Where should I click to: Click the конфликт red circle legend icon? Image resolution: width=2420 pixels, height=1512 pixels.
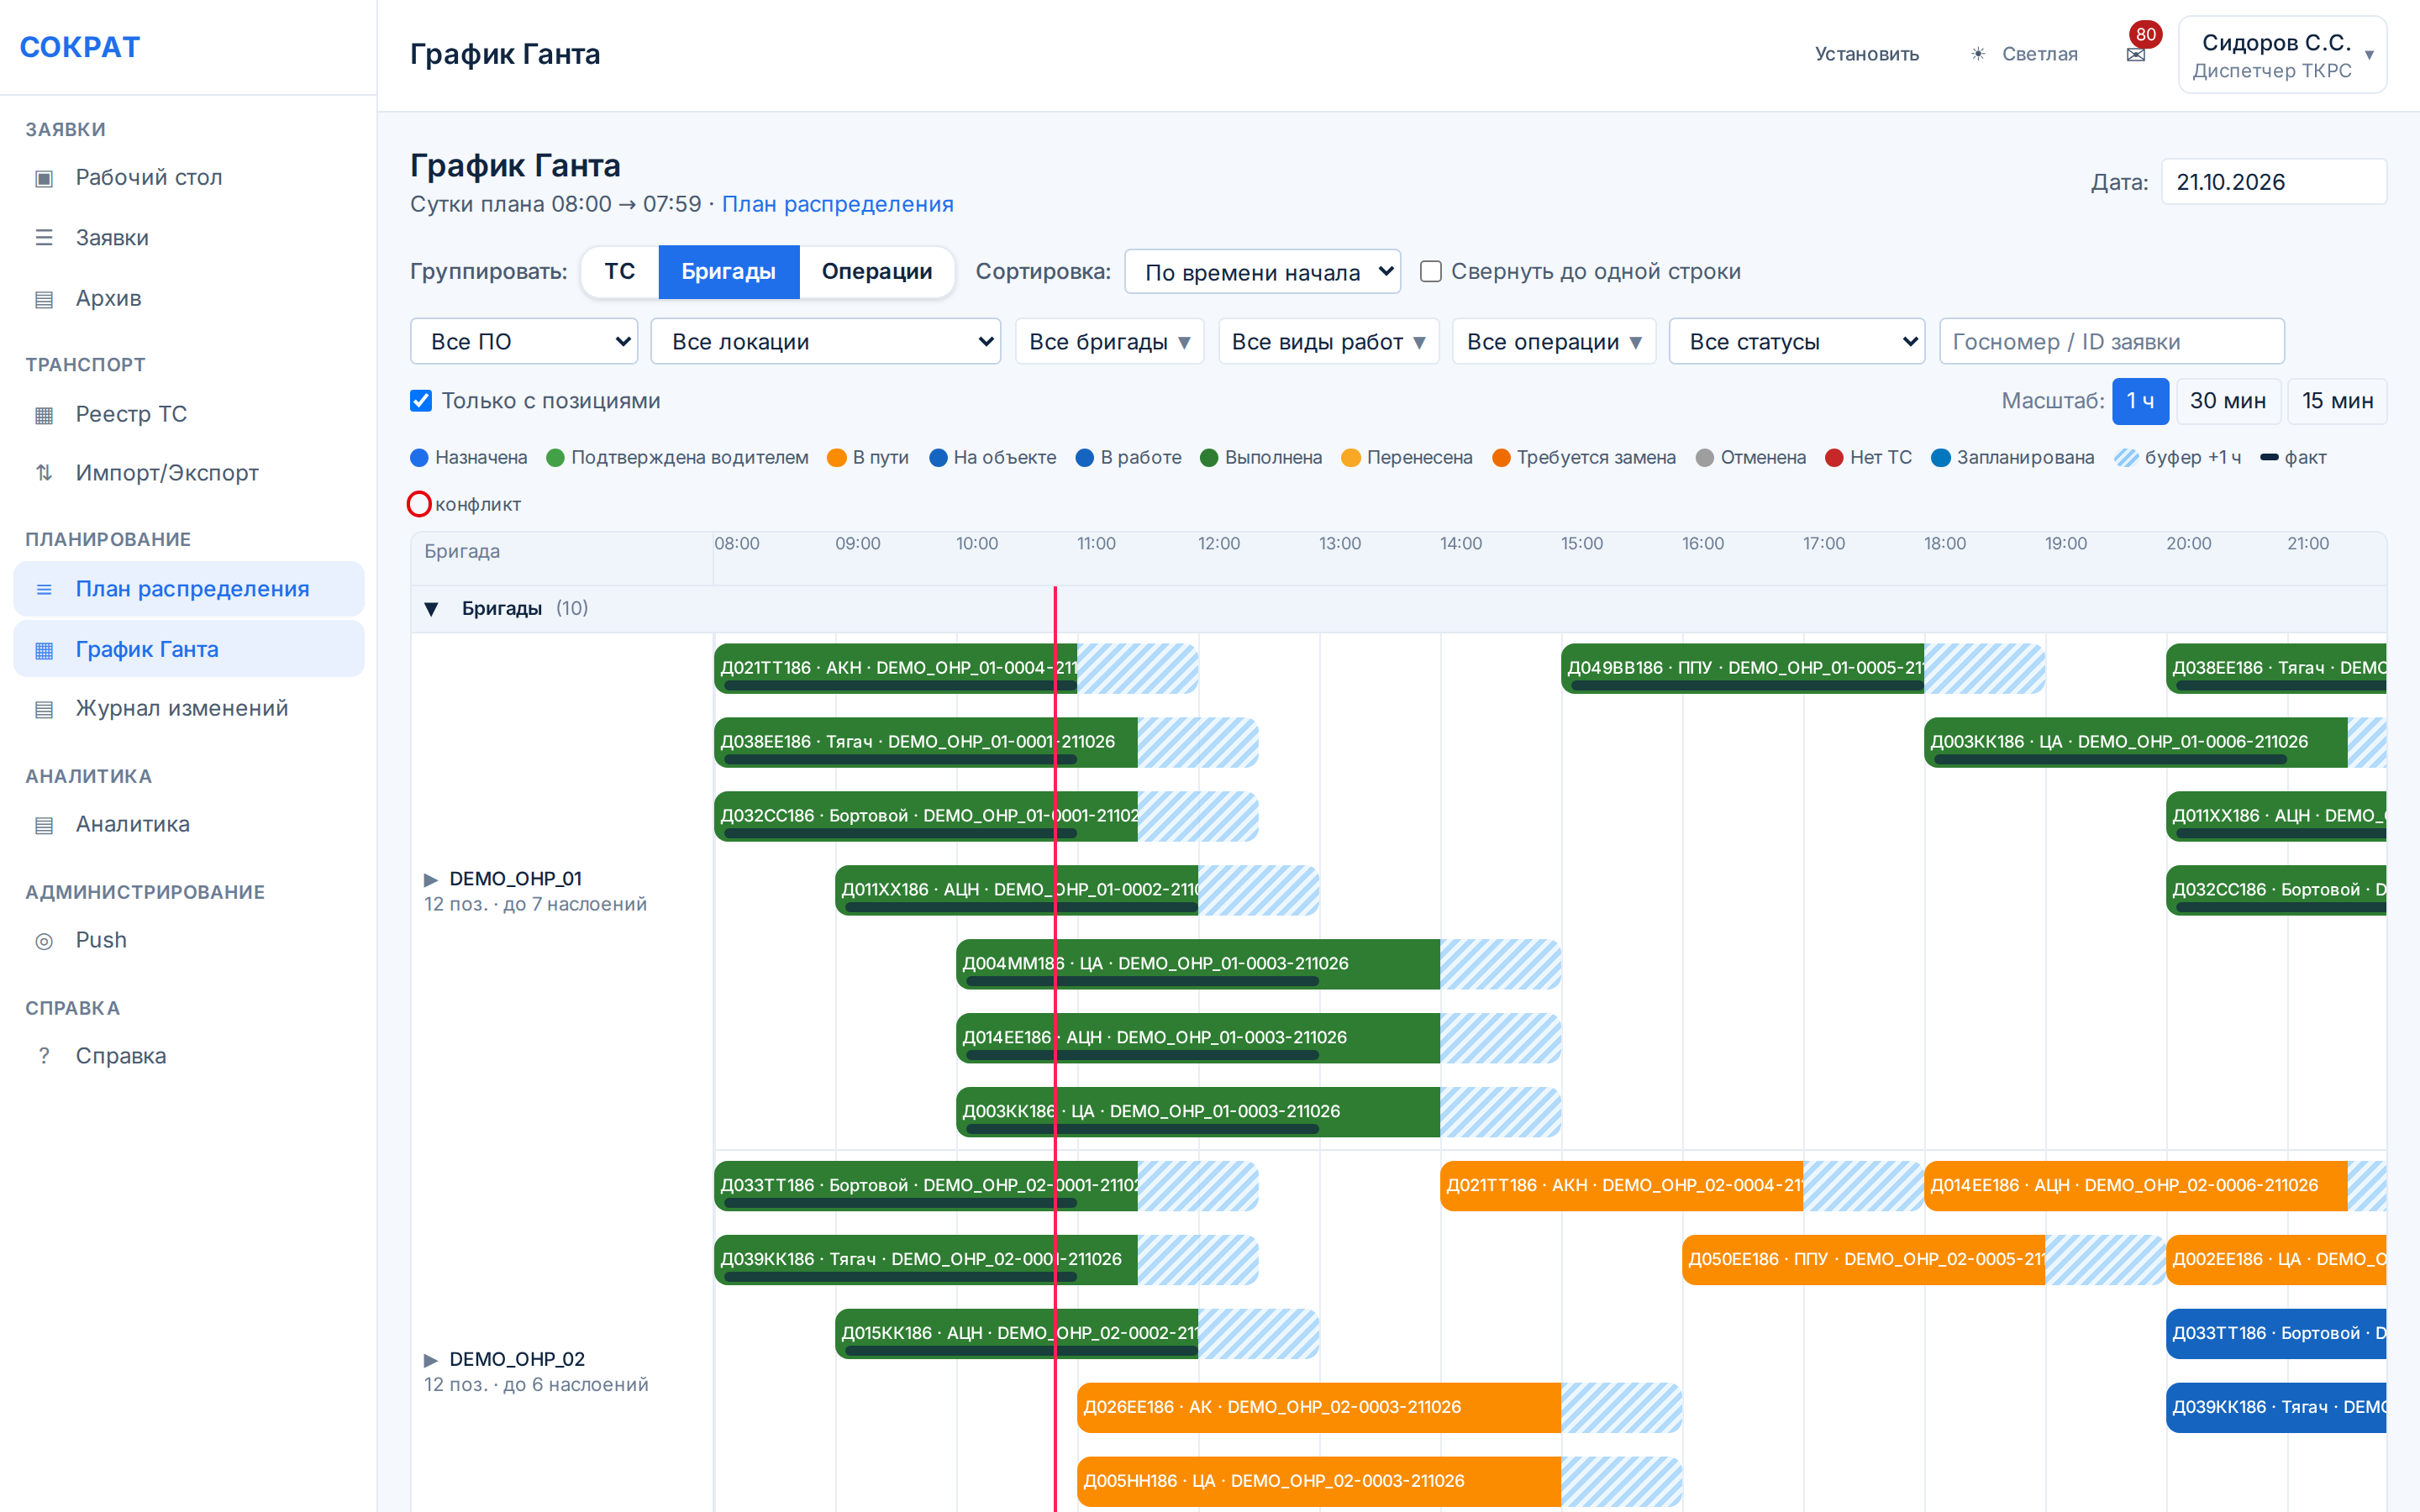419,504
